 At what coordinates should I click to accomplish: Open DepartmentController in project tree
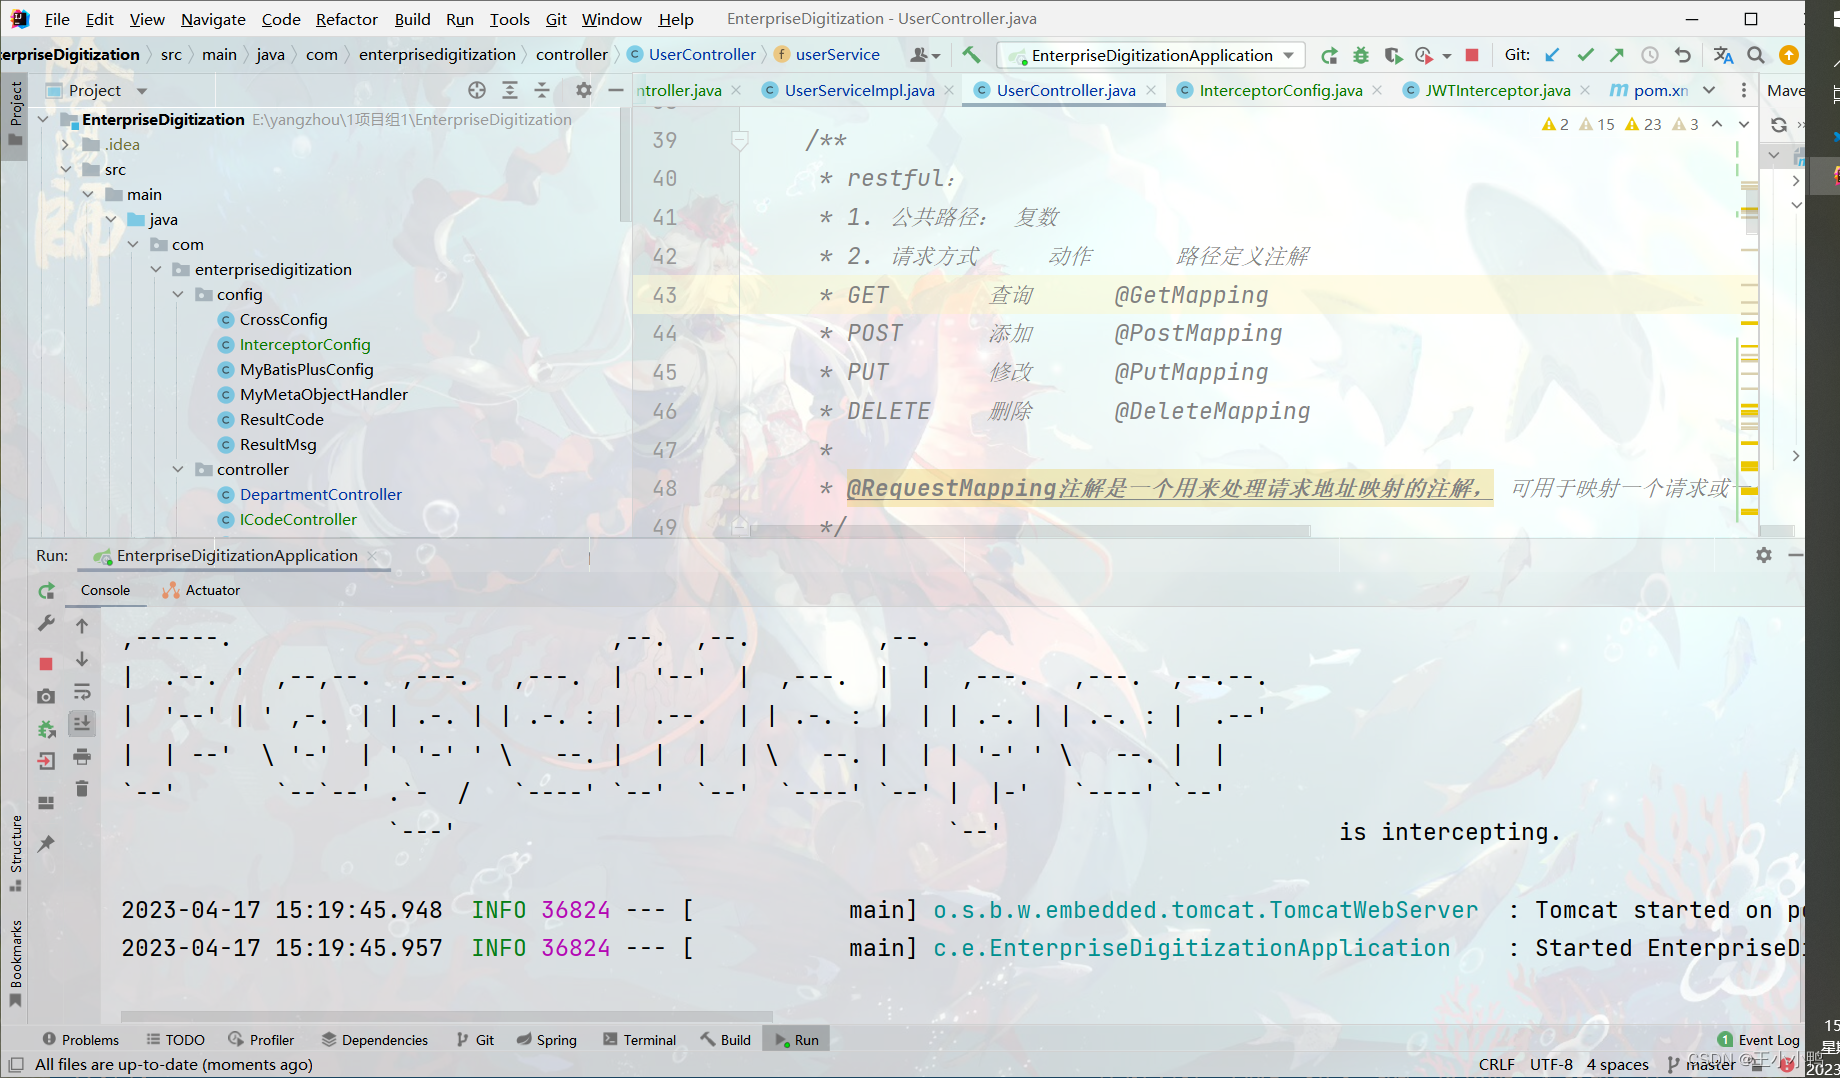point(321,494)
